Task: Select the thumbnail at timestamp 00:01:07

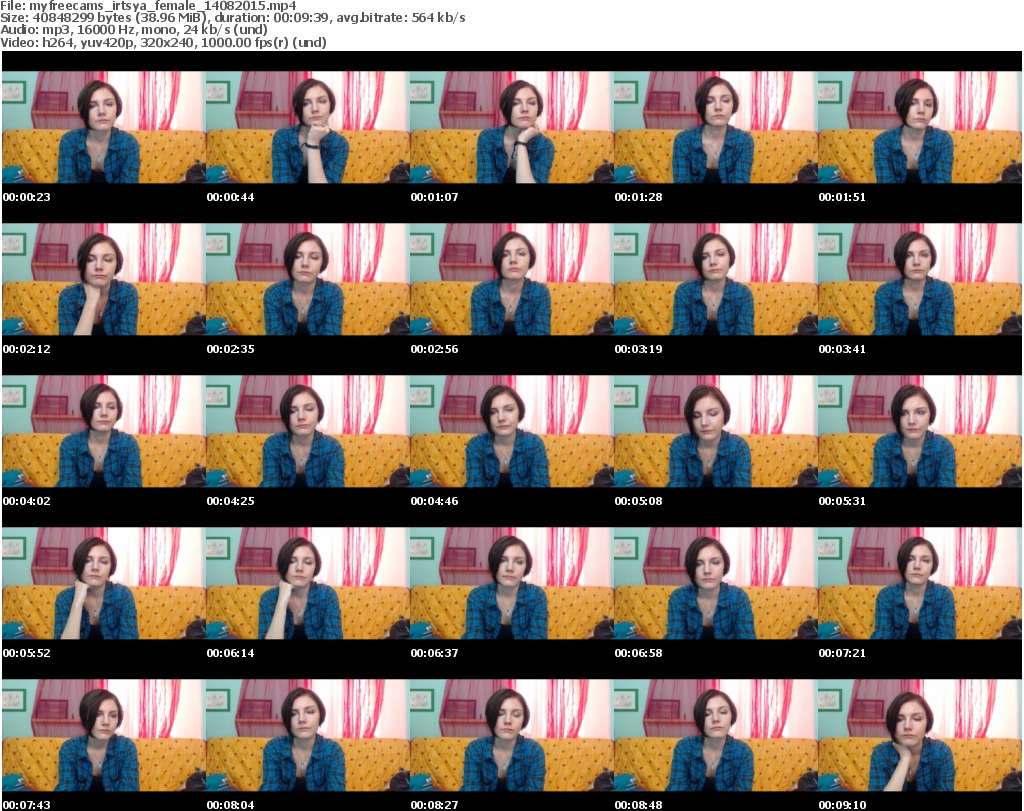Action: coord(512,127)
